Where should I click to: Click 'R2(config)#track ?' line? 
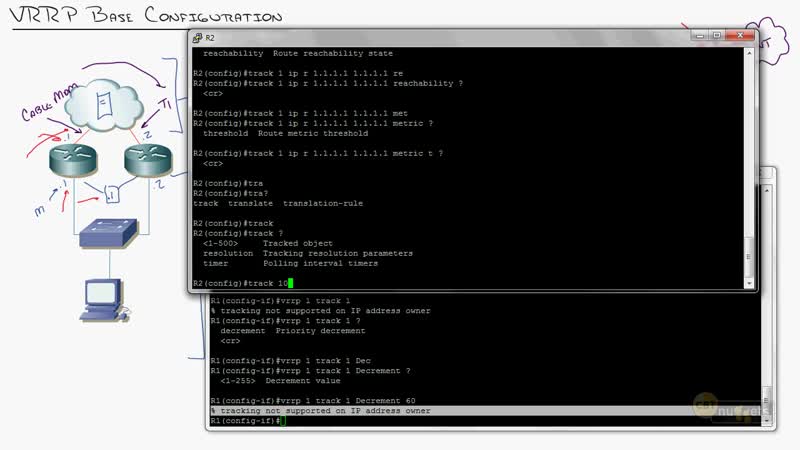coord(238,234)
